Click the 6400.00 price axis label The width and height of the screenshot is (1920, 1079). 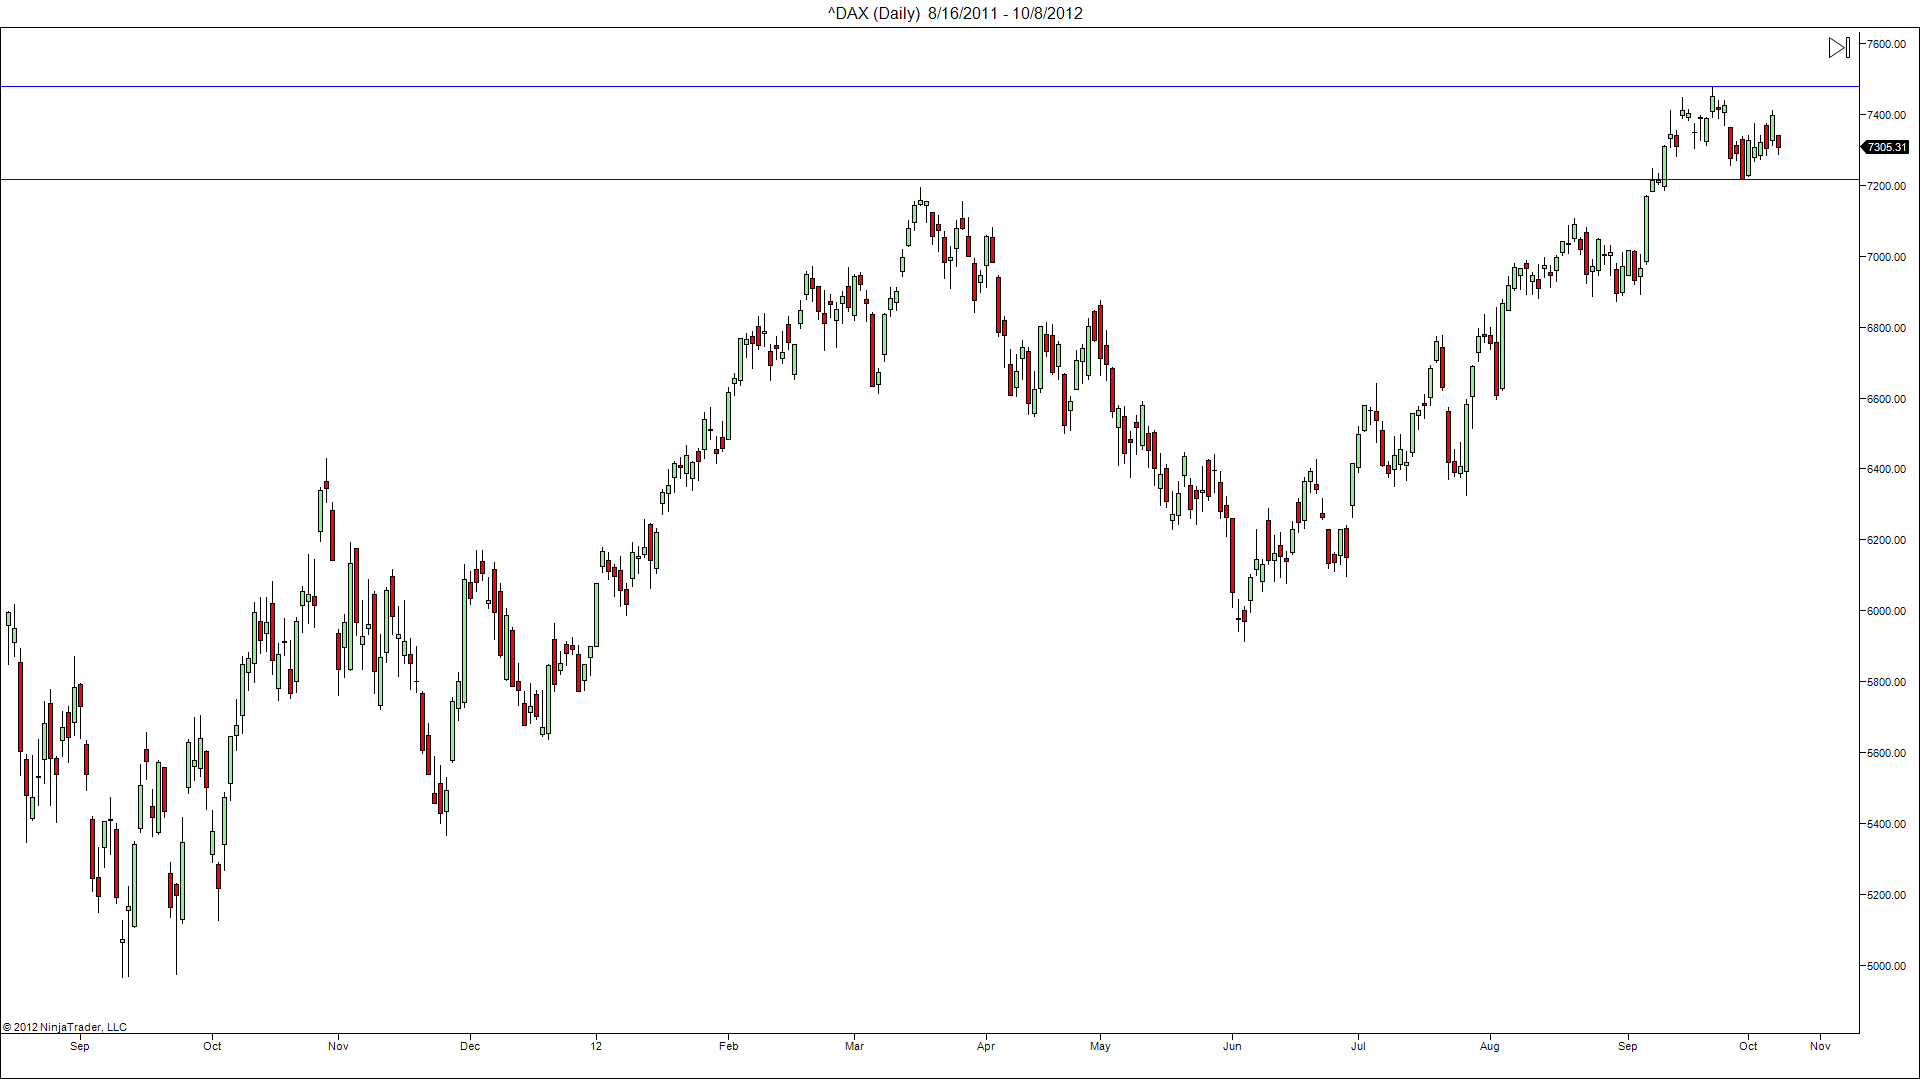click(1886, 469)
